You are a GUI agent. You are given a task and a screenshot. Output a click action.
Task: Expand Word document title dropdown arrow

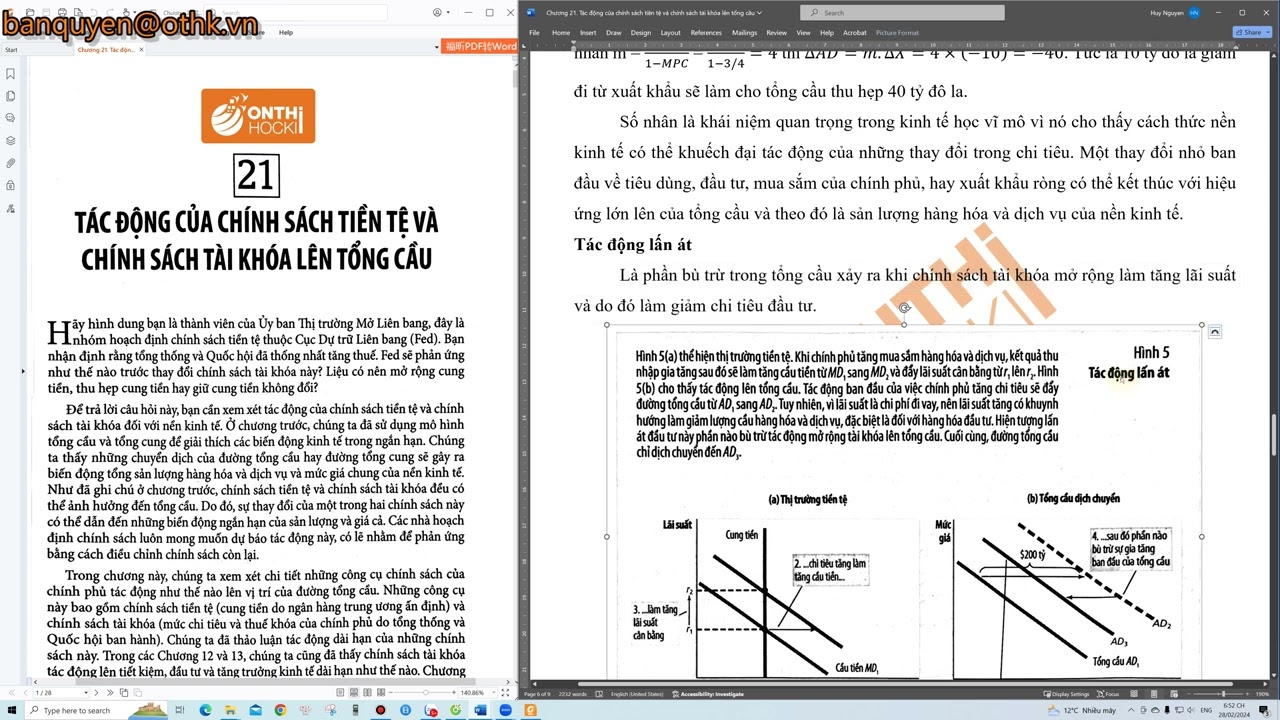pos(760,13)
